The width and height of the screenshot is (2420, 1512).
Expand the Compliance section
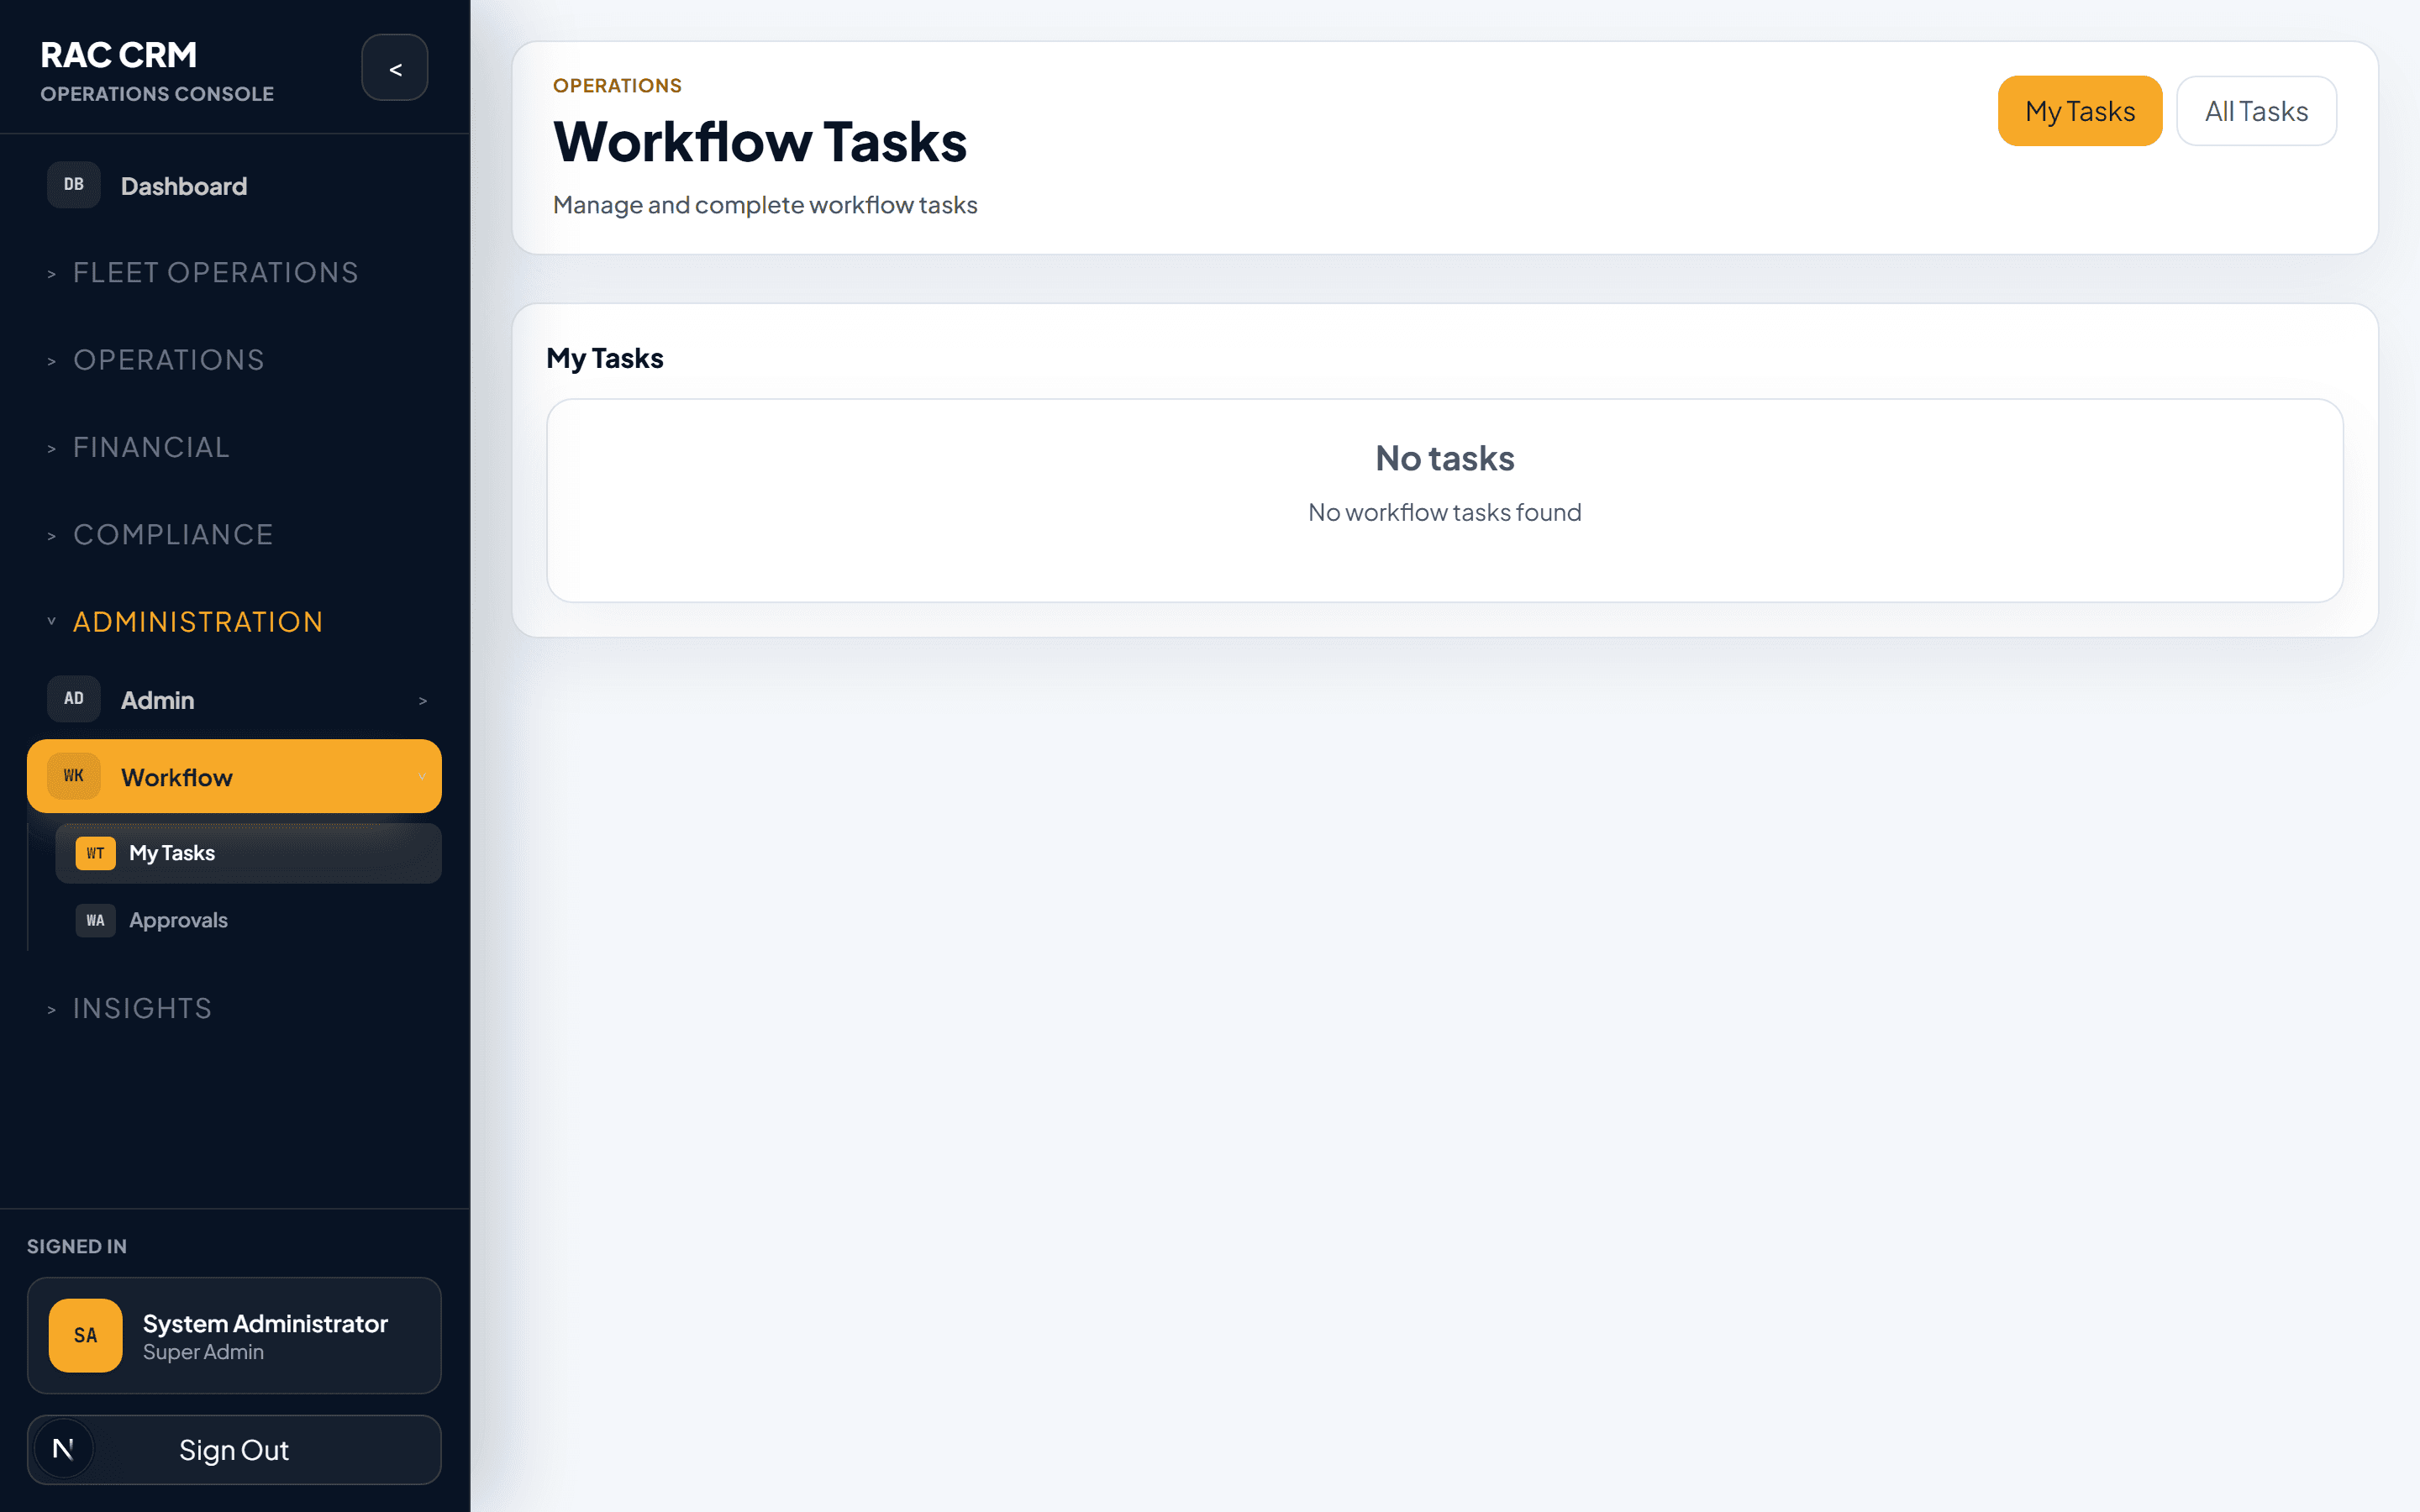(160, 534)
